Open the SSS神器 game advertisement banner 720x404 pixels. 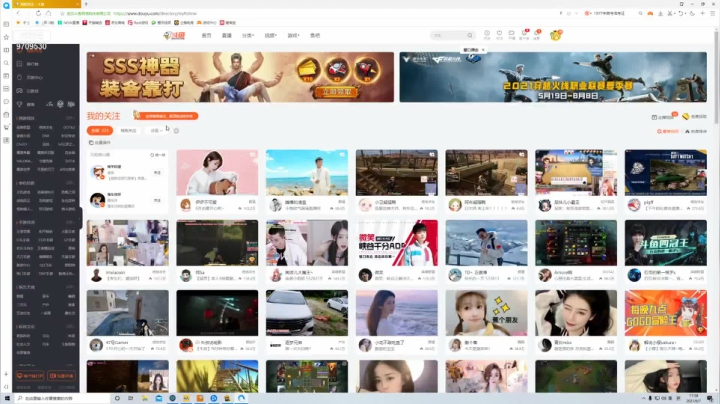coord(240,77)
